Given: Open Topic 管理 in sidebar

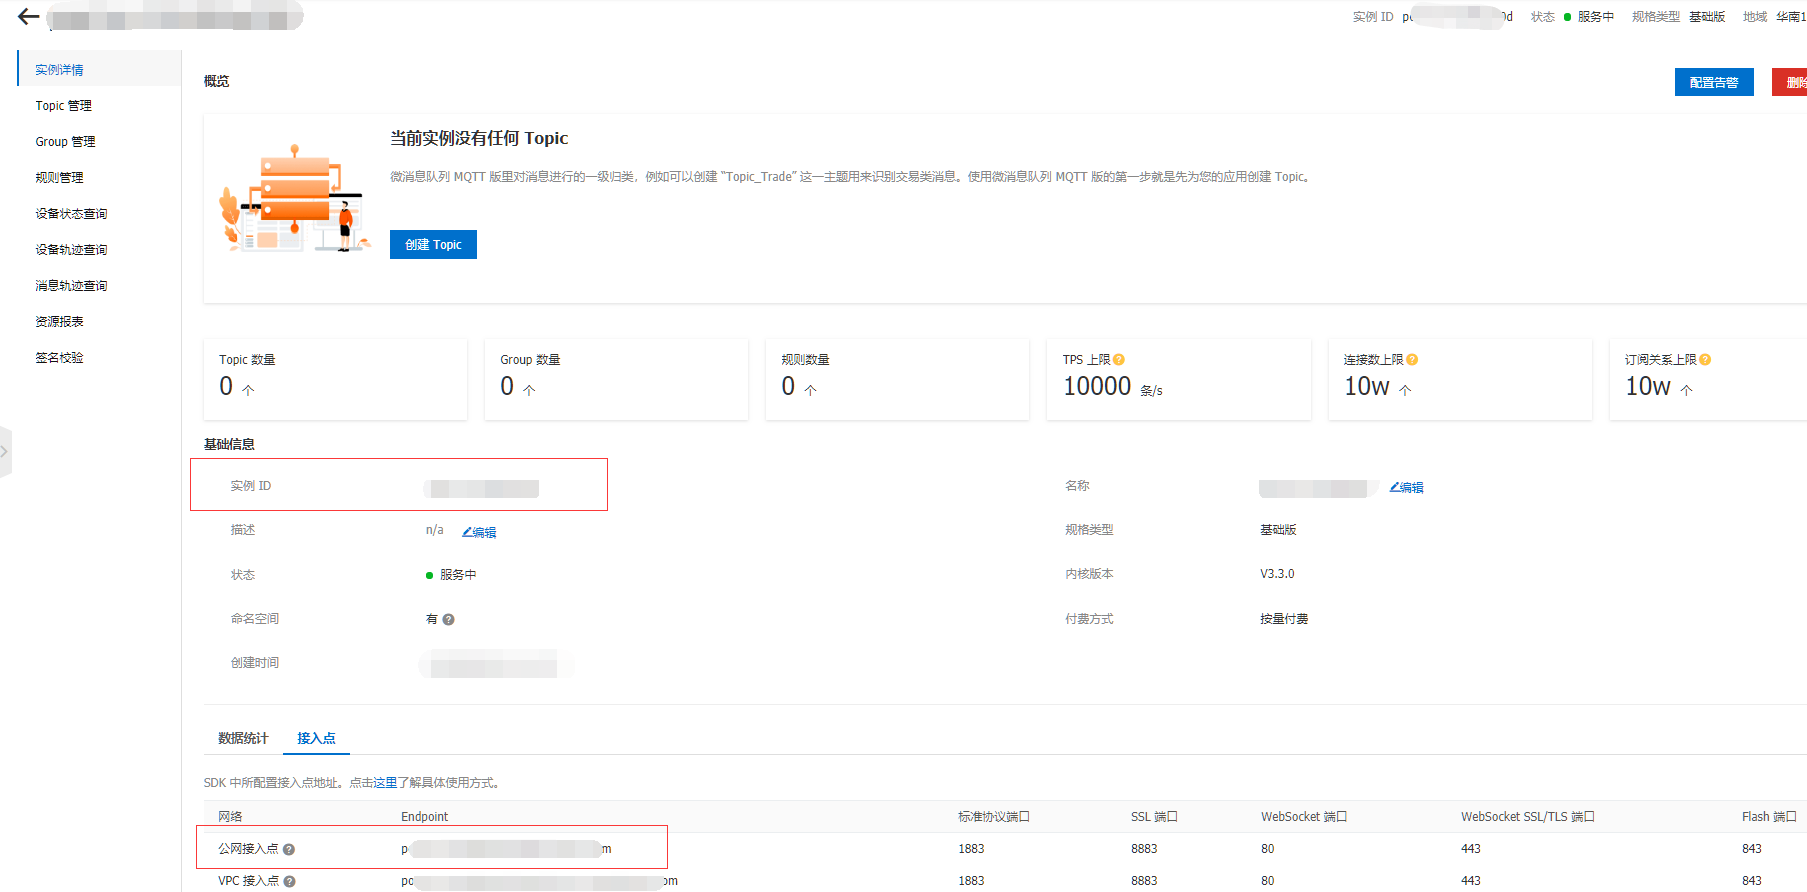Looking at the screenshot, I should pyautogui.click(x=63, y=106).
